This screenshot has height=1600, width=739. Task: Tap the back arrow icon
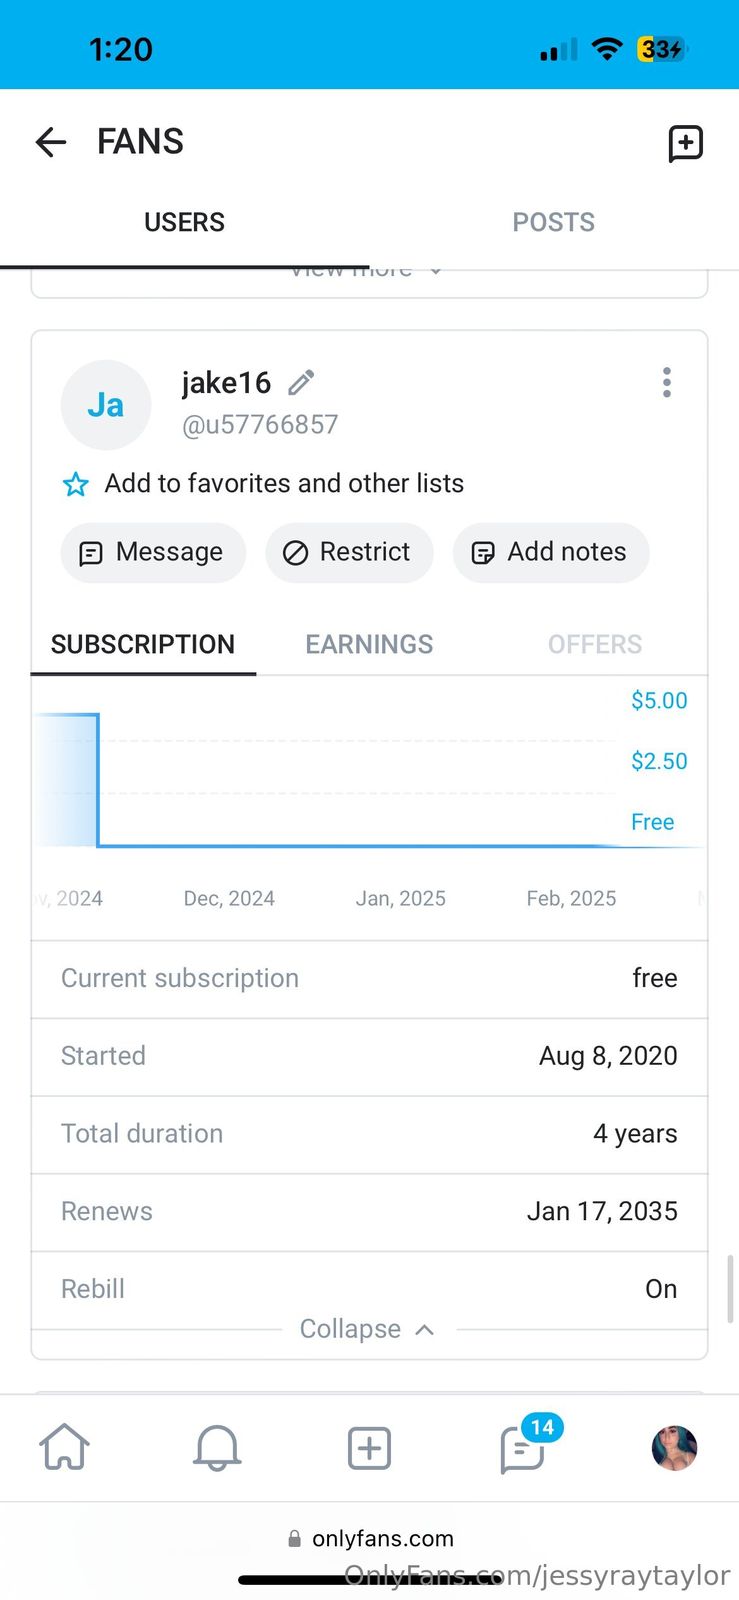click(x=51, y=143)
